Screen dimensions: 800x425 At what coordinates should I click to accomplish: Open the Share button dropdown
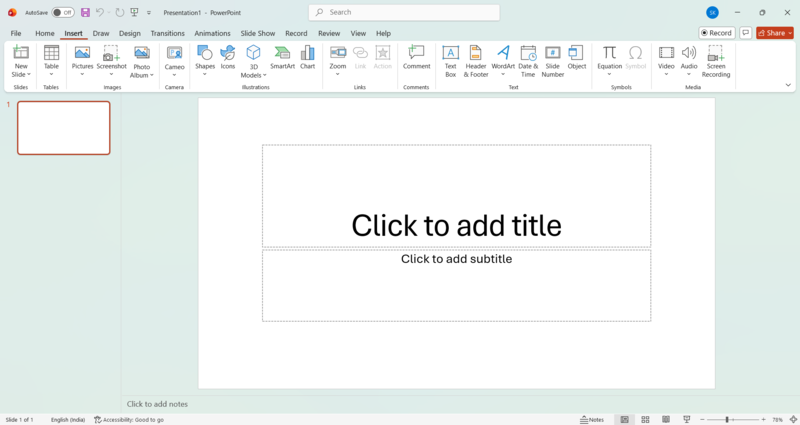coord(790,33)
